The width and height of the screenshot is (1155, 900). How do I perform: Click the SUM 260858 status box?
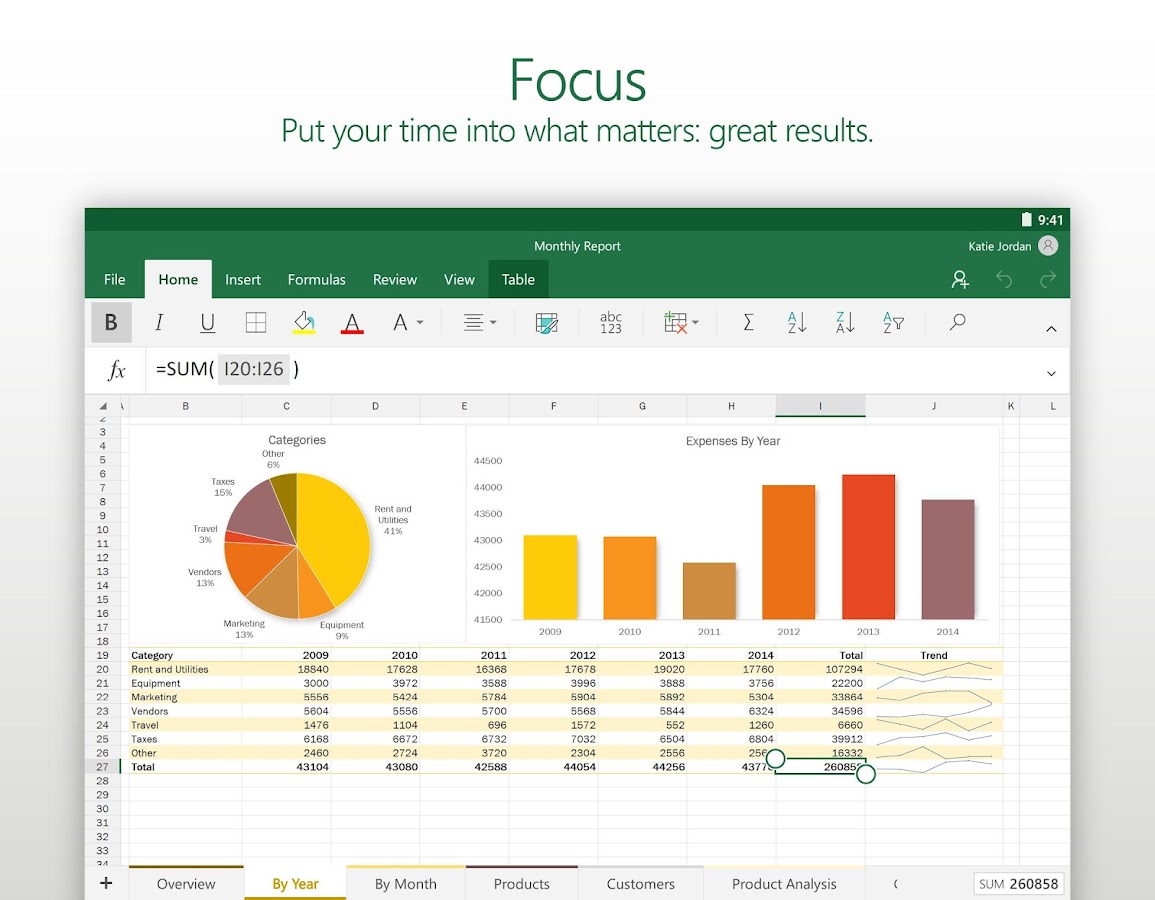pyautogui.click(x=1019, y=884)
